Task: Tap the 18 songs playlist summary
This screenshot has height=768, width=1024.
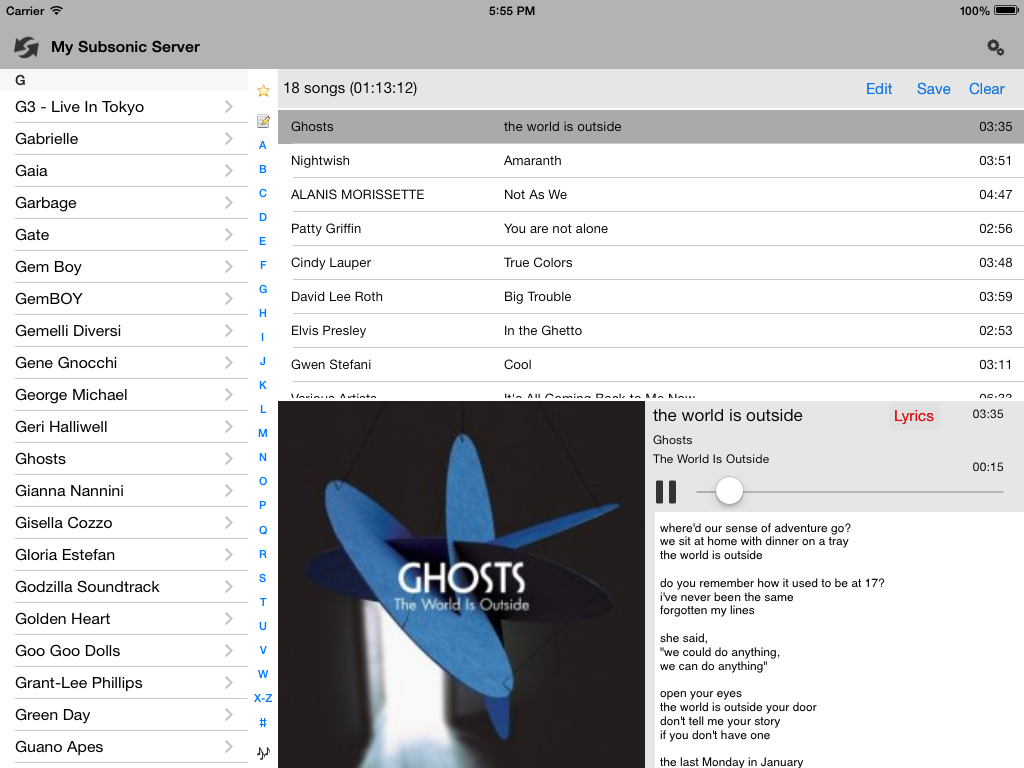Action: point(350,88)
